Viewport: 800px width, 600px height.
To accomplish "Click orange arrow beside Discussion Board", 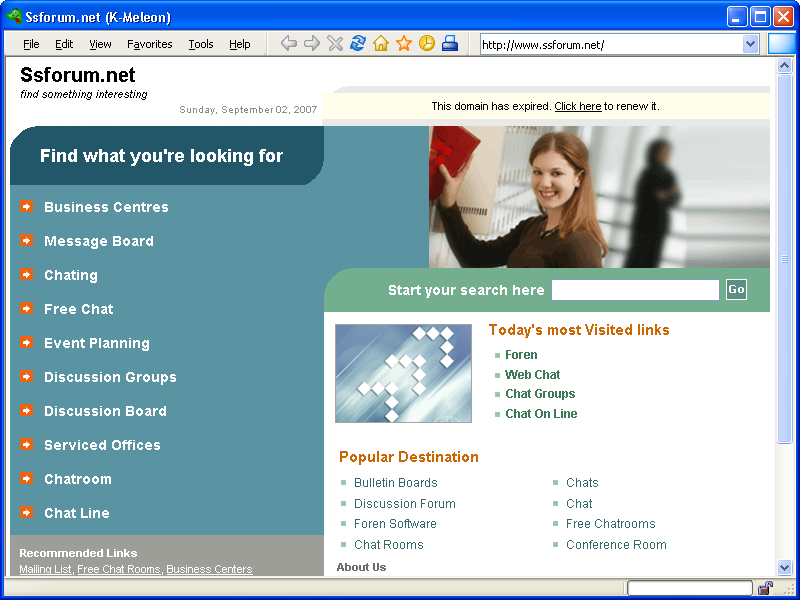I will (x=27, y=411).
